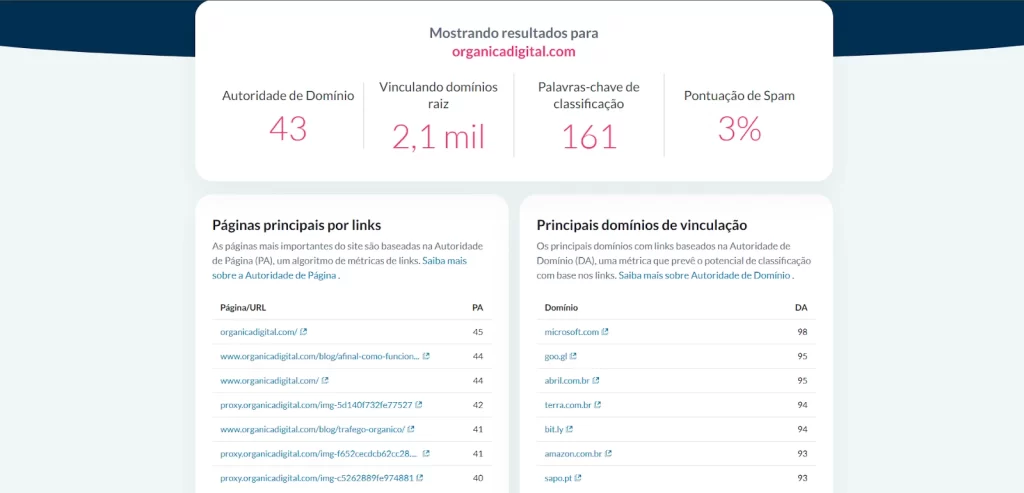Open external icon for img-5d140f732fe77527 URL
This screenshot has height=493, width=1024.
(x=419, y=405)
